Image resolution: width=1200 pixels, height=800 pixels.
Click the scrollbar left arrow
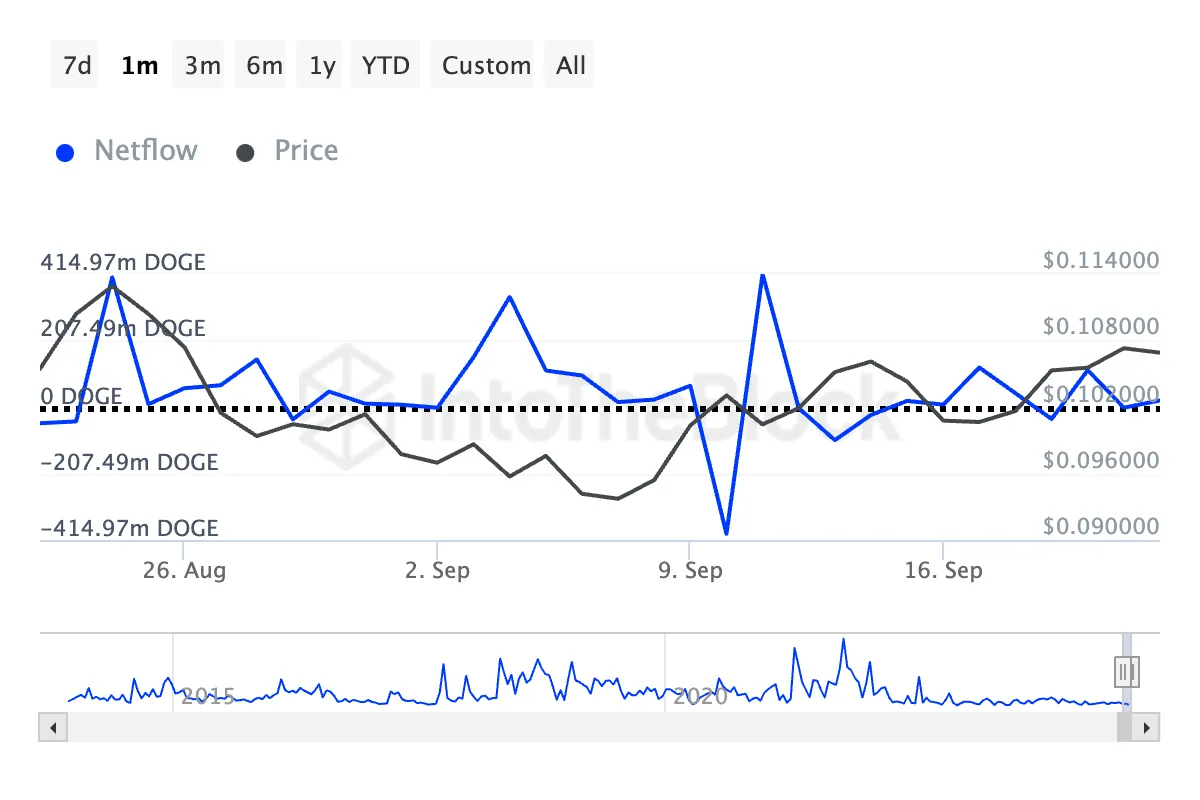(48, 727)
